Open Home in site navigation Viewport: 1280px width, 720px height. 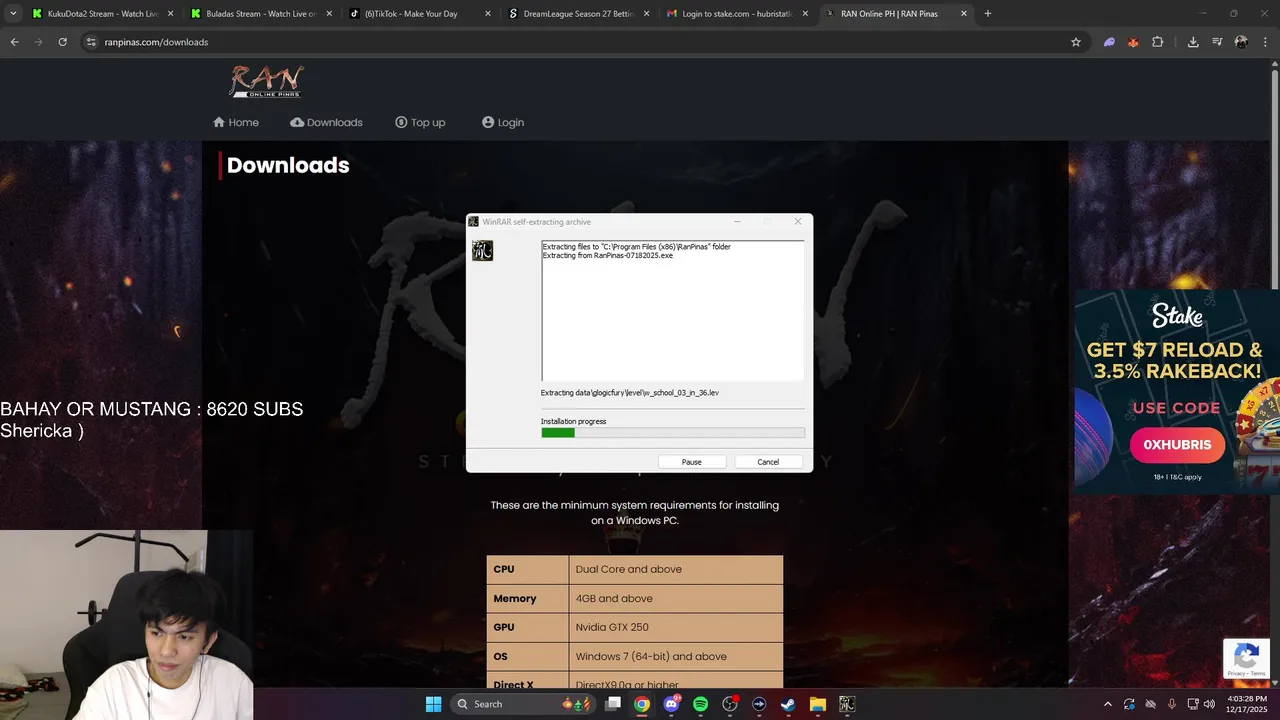click(236, 122)
